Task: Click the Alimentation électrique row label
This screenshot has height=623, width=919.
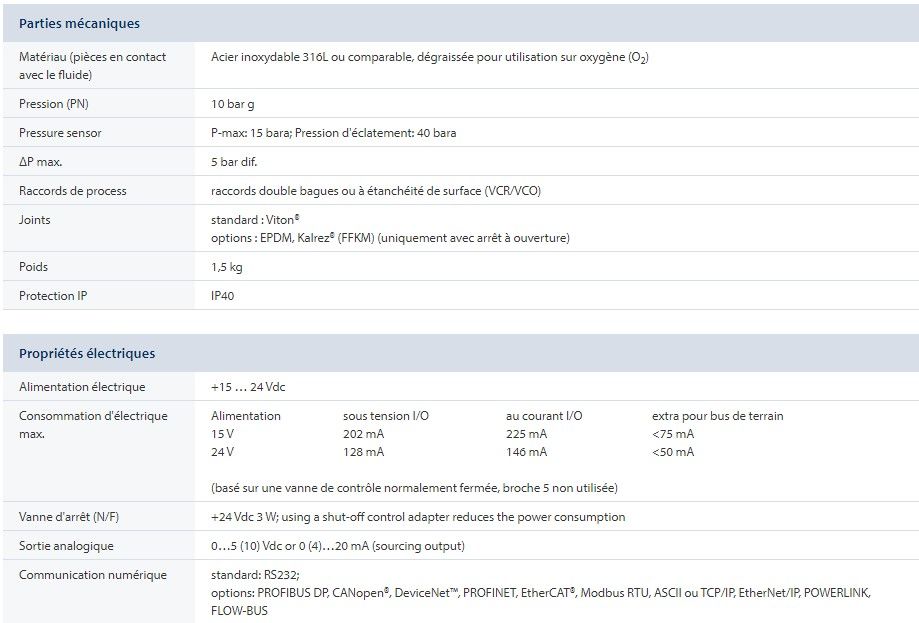Action: pyautogui.click(x=82, y=387)
